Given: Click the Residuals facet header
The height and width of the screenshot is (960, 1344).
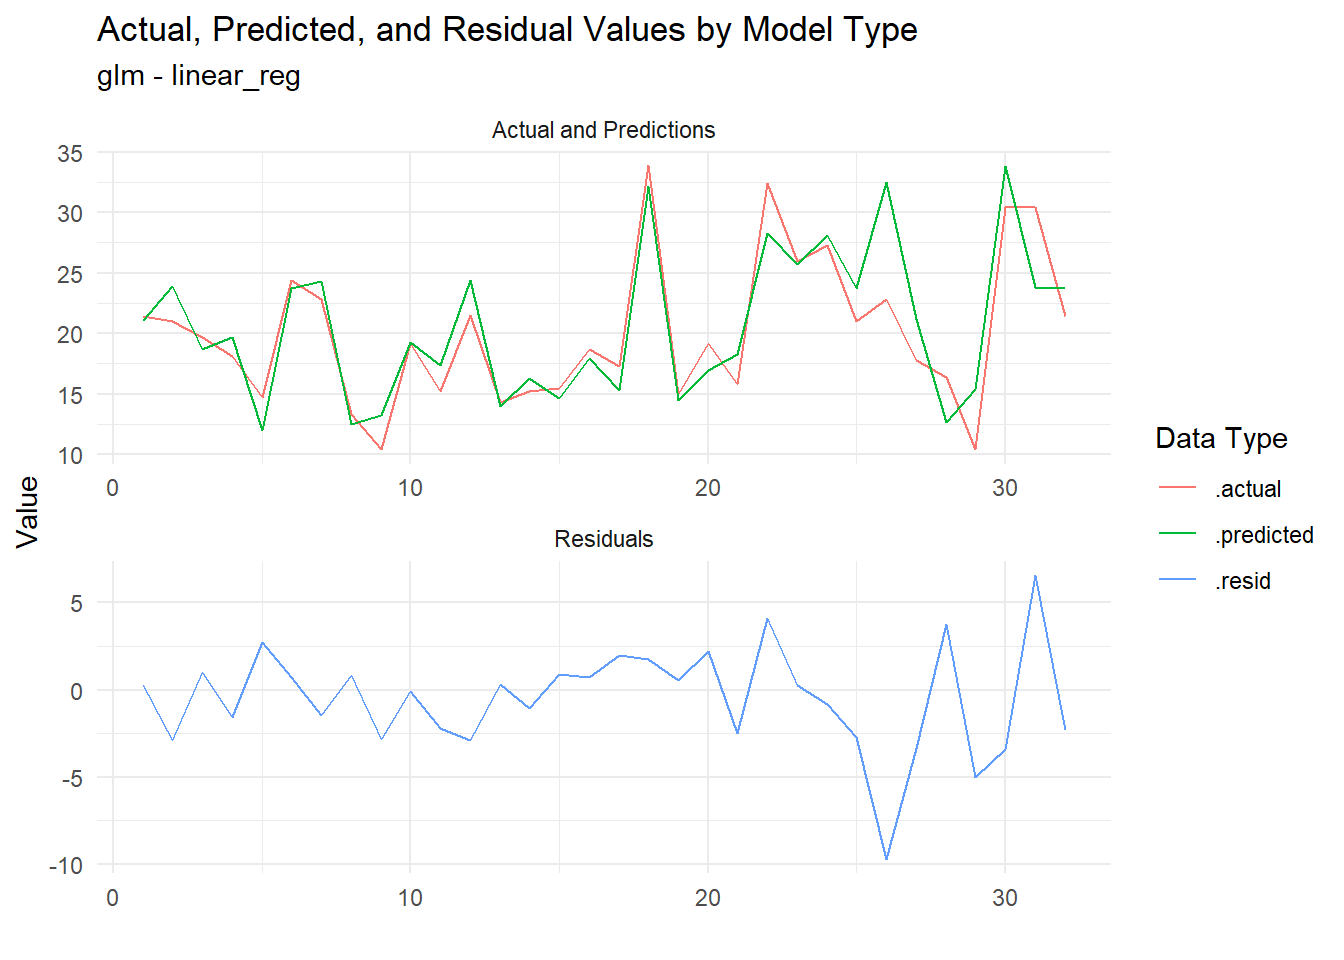Looking at the screenshot, I should [603, 539].
